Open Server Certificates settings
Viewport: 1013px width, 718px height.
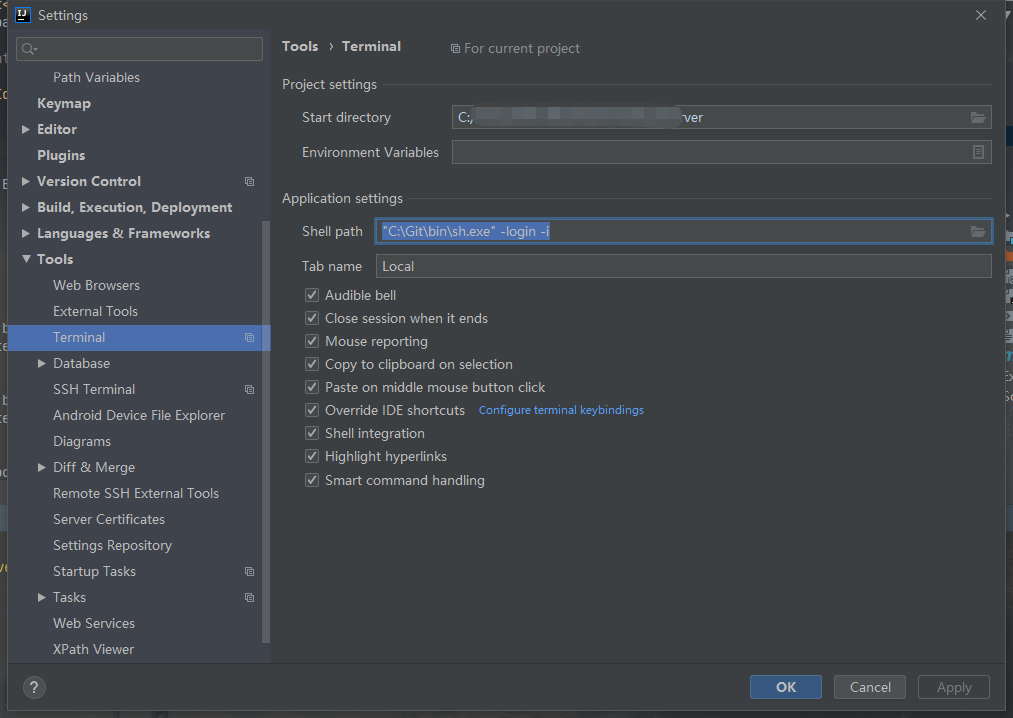coord(109,520)
